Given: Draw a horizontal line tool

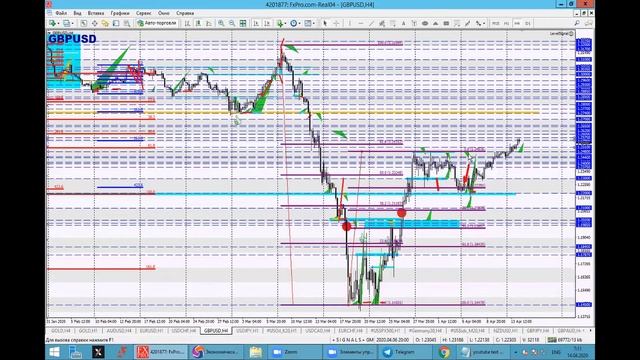Looking at the screenshot, I should (x=360, y=23).
